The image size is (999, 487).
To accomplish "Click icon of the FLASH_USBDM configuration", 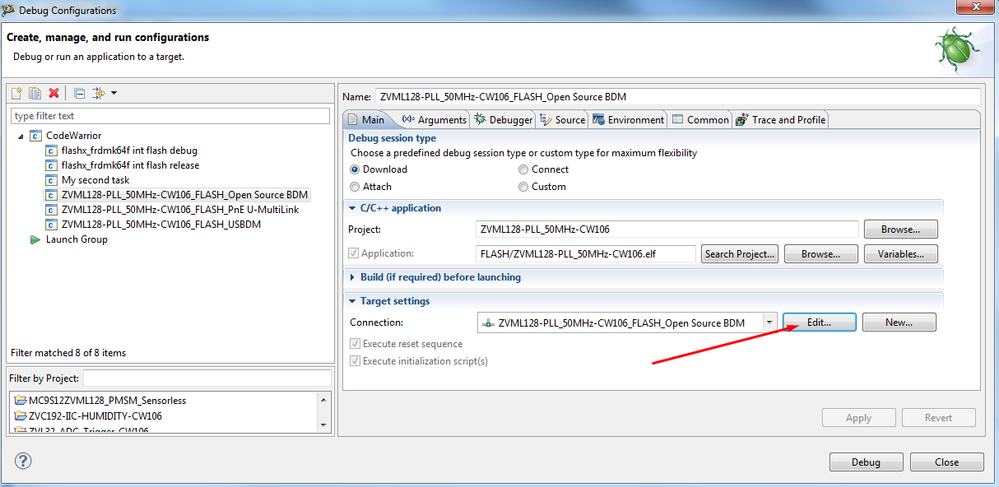I will (x=51, y=224).
